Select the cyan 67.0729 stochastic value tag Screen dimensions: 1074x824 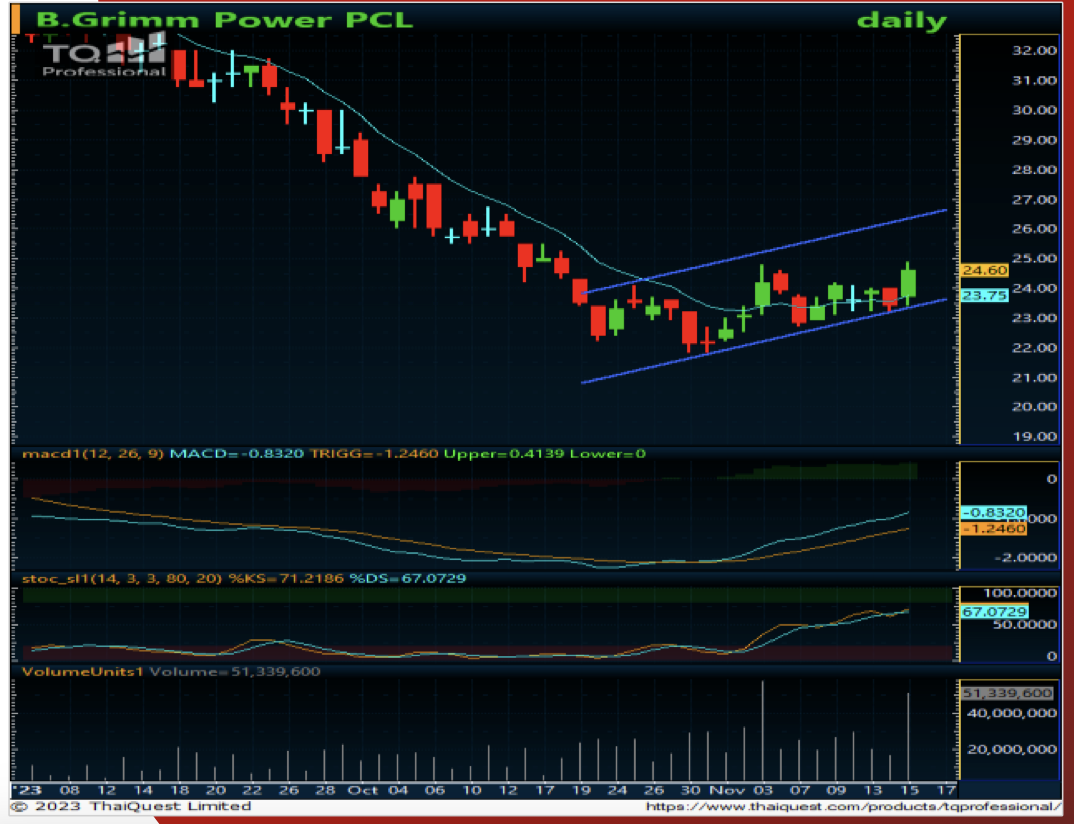coord(995,612)
